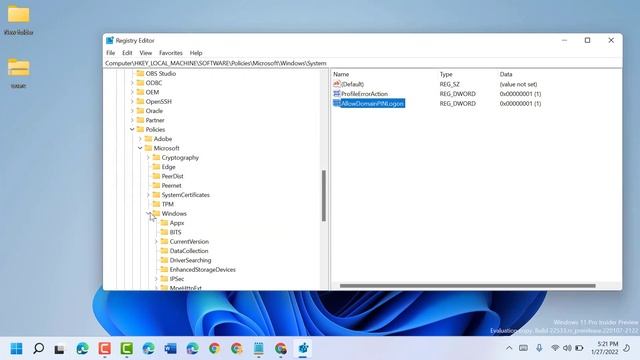
Task: Click the battery tray icon
Action: pyautogui.click(x=579, y=348)
